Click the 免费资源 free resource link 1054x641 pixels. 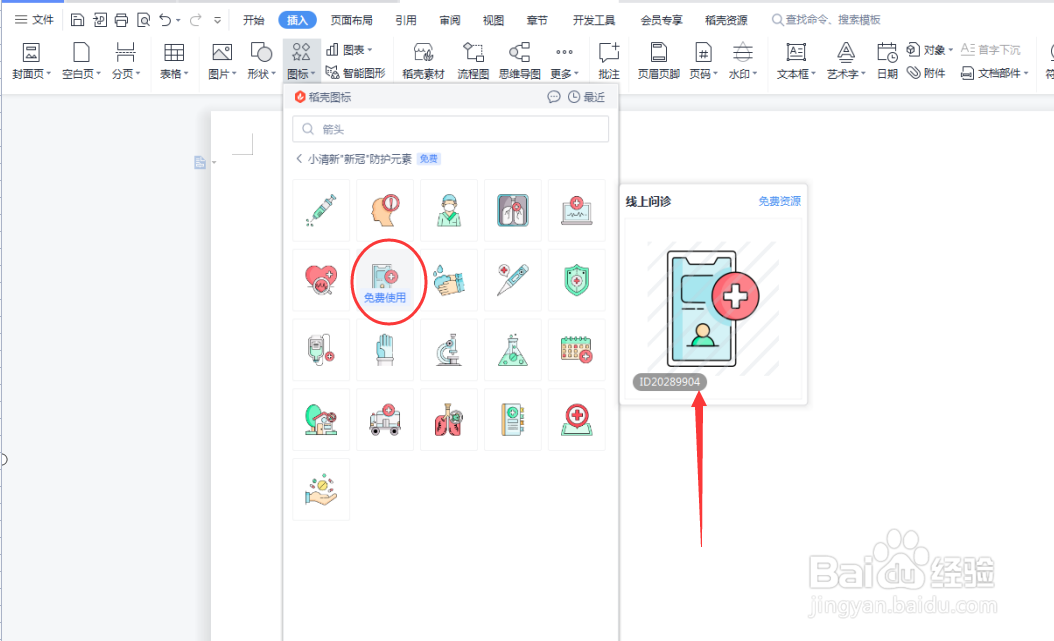[779, 200]
